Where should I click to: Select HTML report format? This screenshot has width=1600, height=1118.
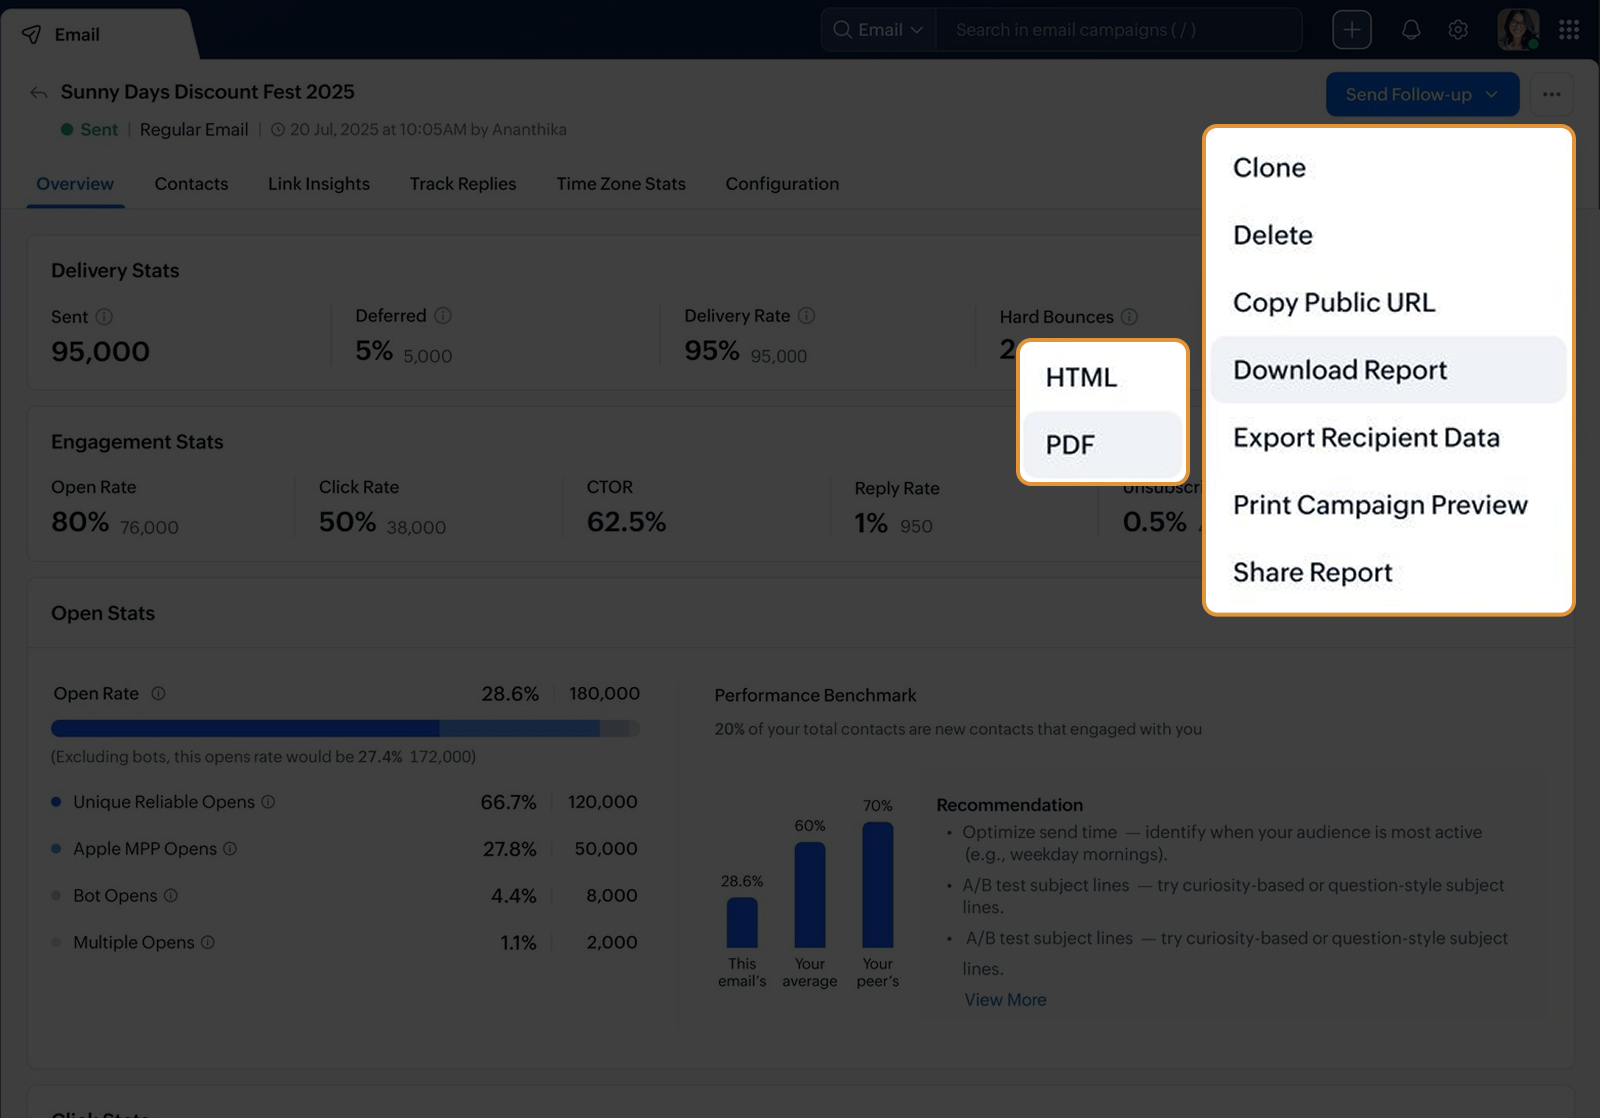tap(1102, 377)
